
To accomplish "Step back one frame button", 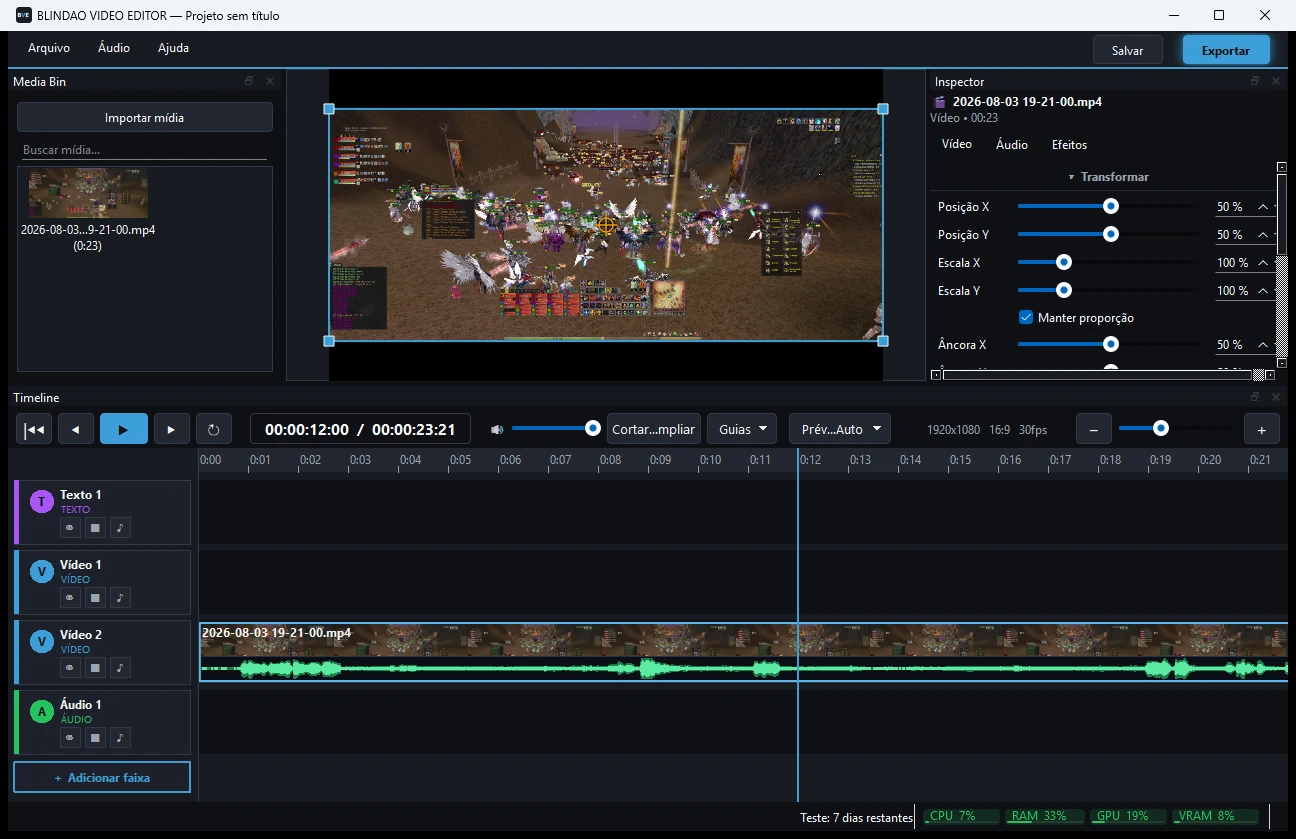I will point(76,429).
